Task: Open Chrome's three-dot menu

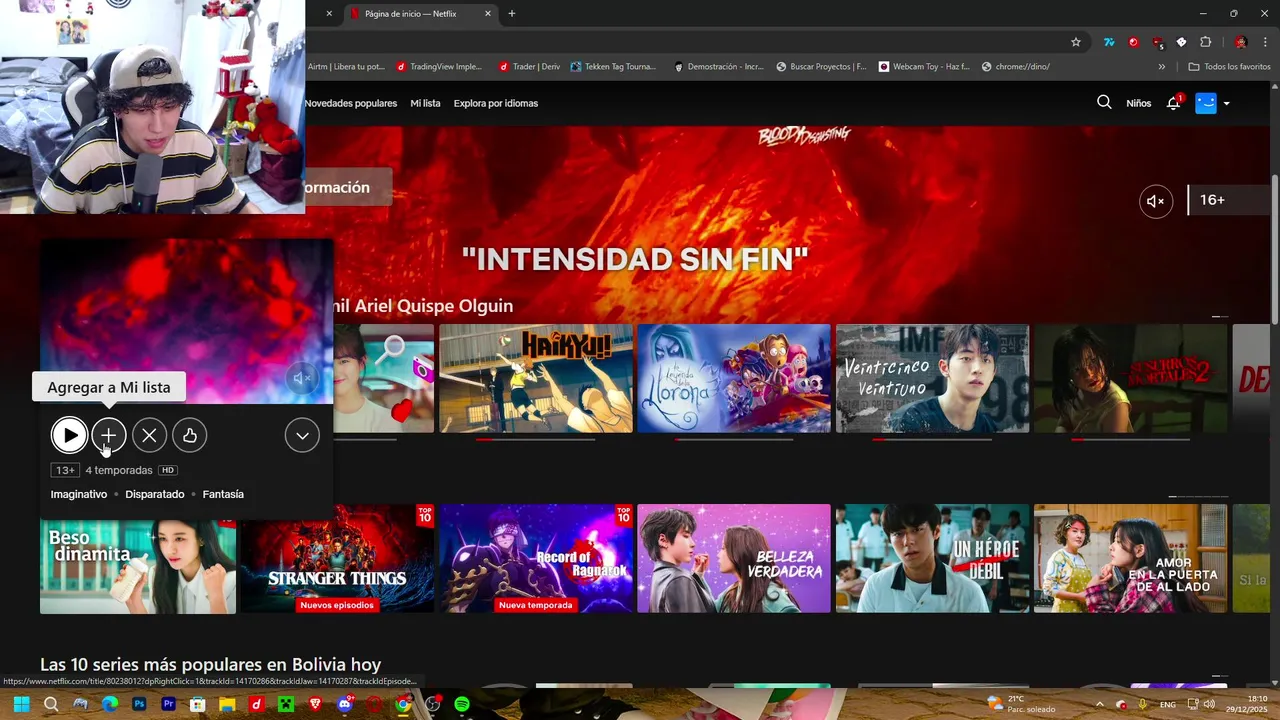Action: pyautogui.click(x=1264, y=42)
